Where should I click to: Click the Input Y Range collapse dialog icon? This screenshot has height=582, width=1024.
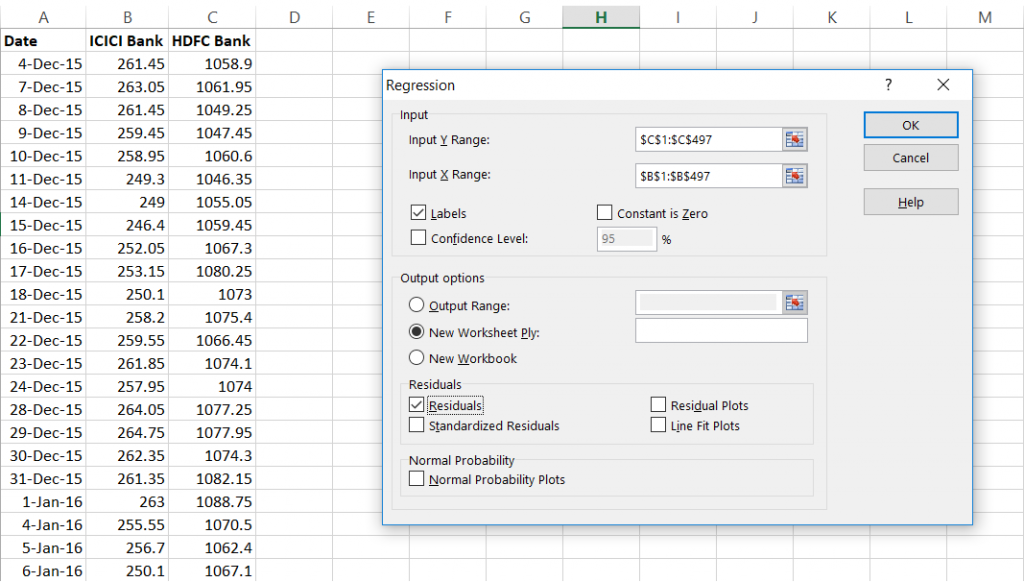(x=795, y=139)
